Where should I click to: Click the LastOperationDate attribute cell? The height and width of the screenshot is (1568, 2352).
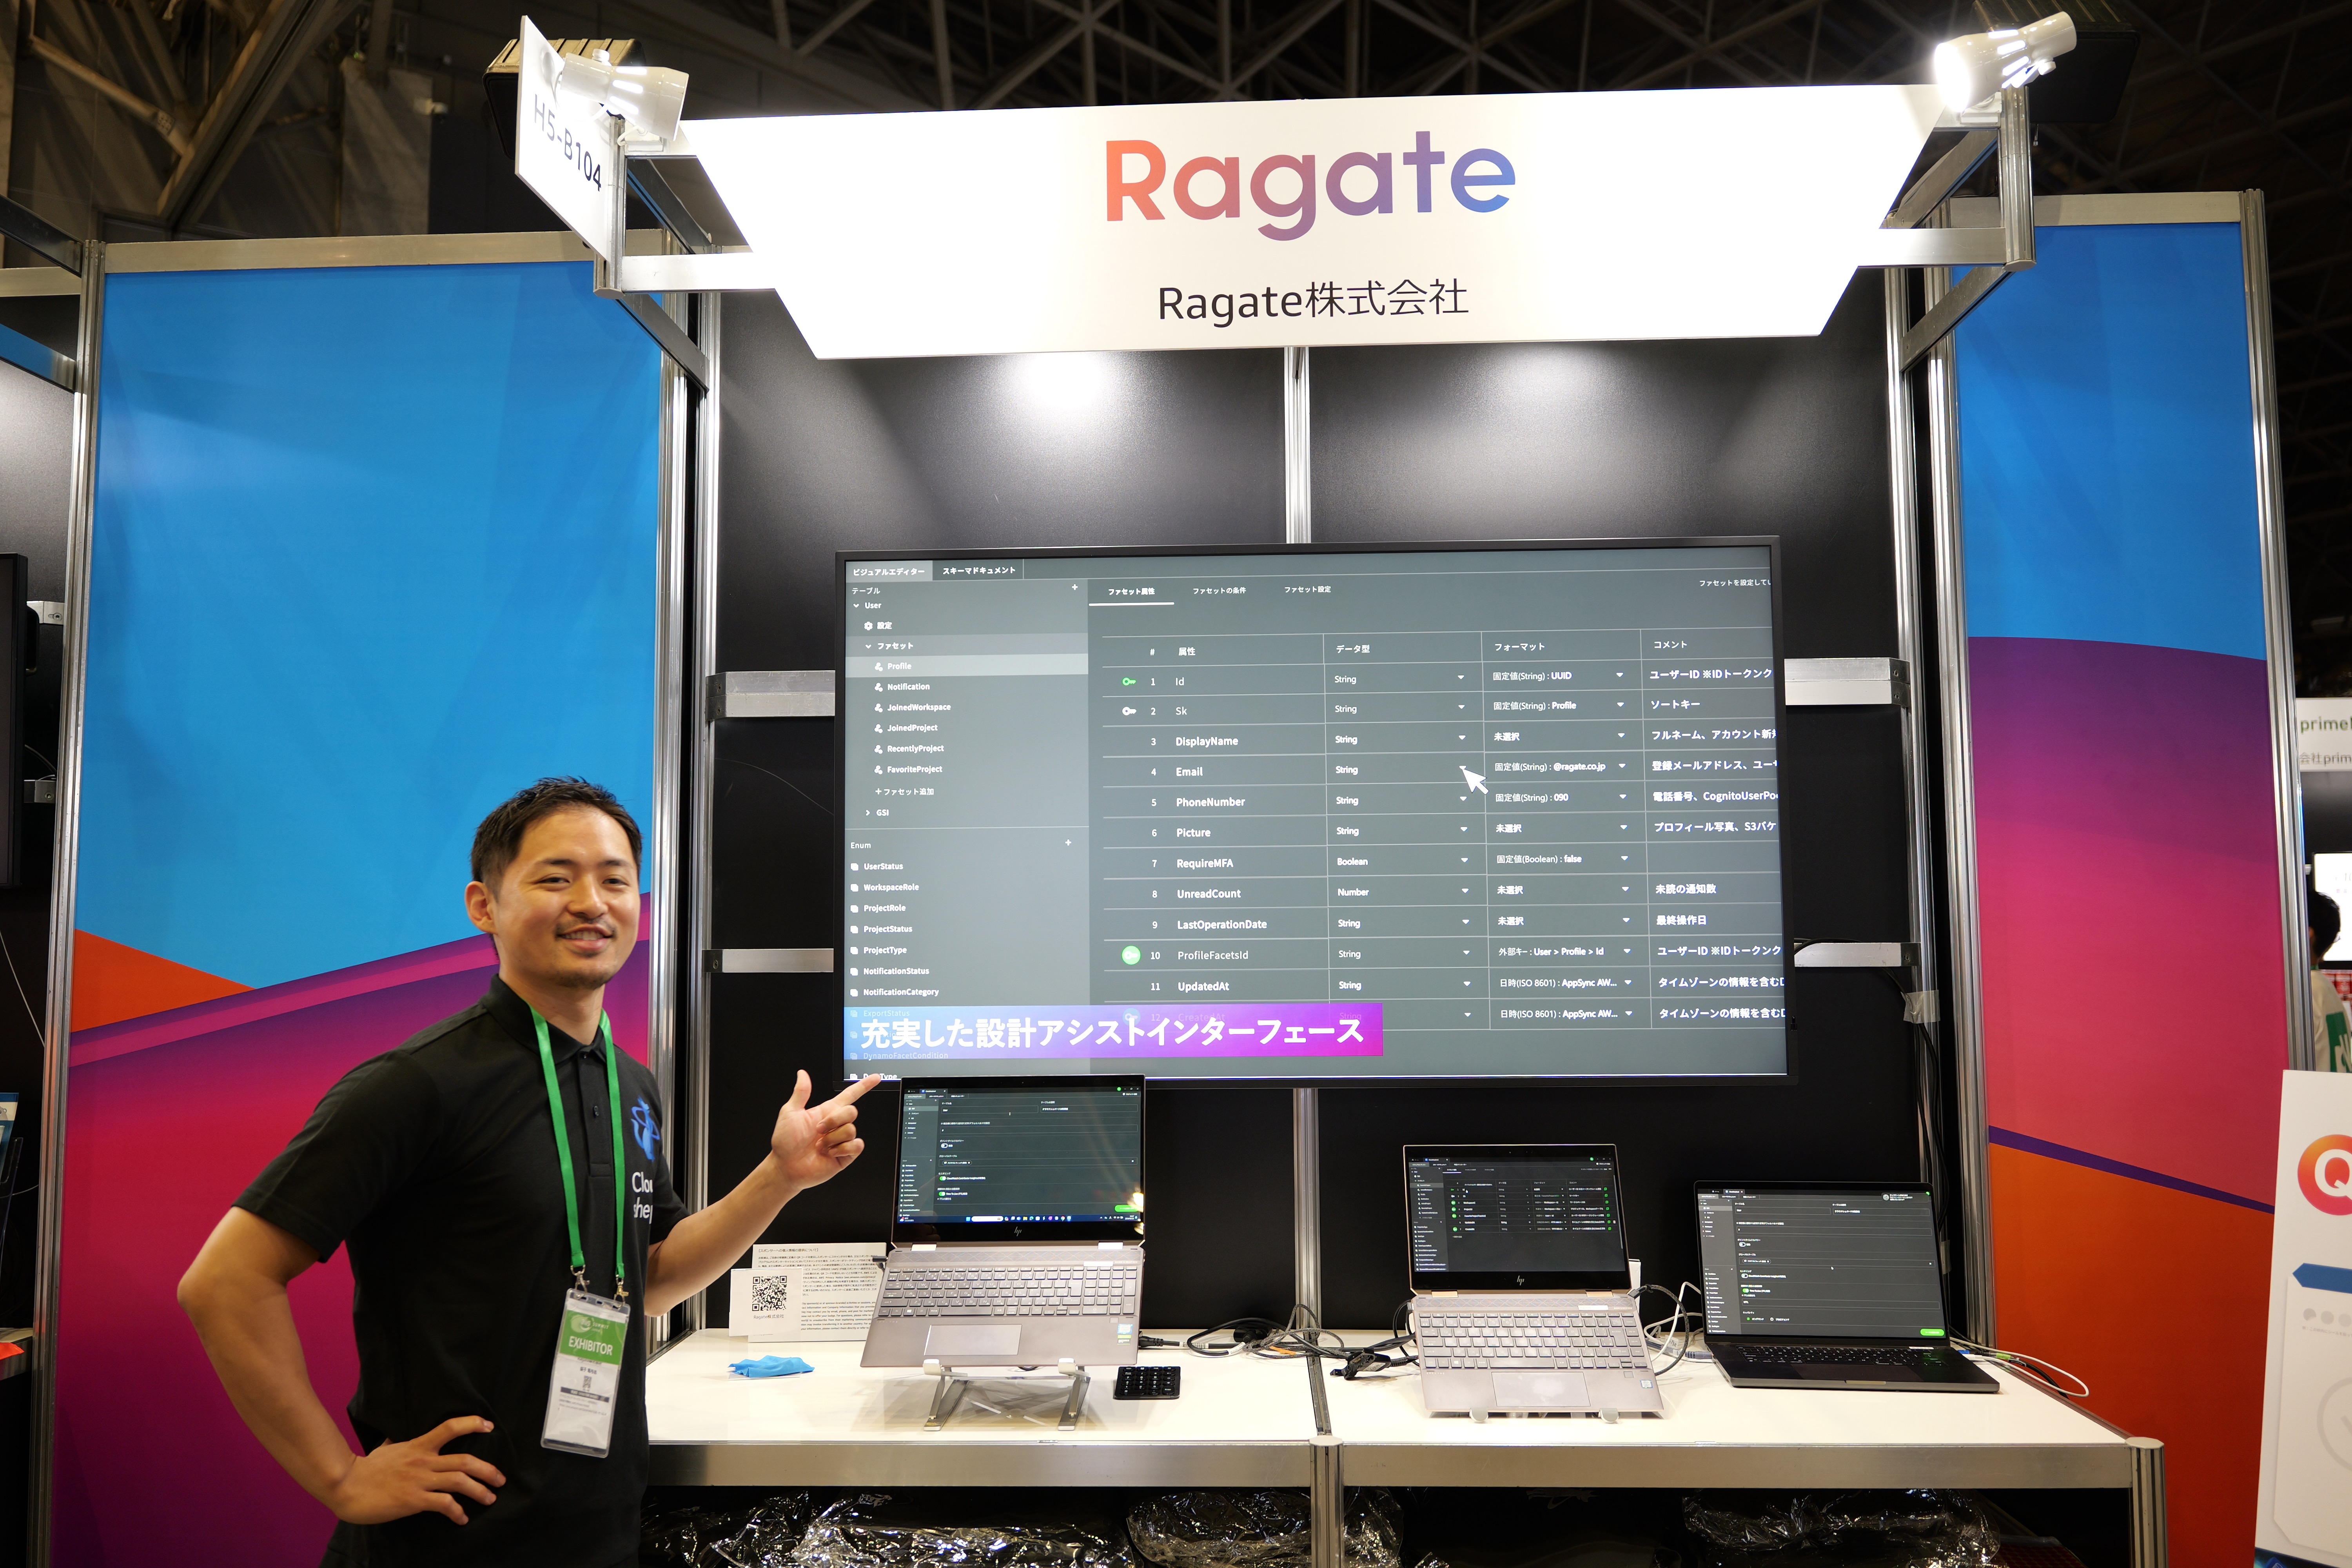(x=1221, y=925)
